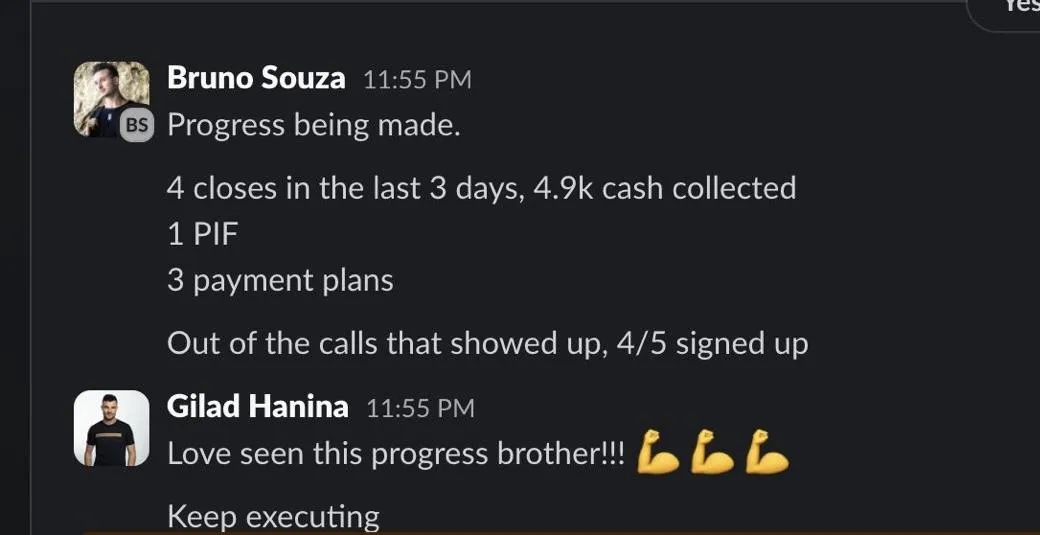Image resolution: width=1040 pixels, height=535 pixels.
Task: Open Gilad Hanina's profile picture
Action: pos(111,428)
